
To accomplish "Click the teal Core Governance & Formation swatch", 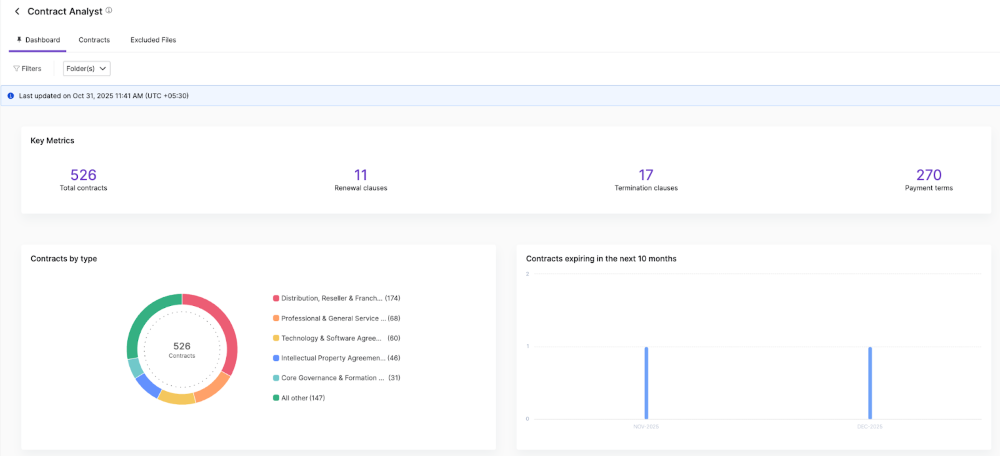I will pos(276,378).
